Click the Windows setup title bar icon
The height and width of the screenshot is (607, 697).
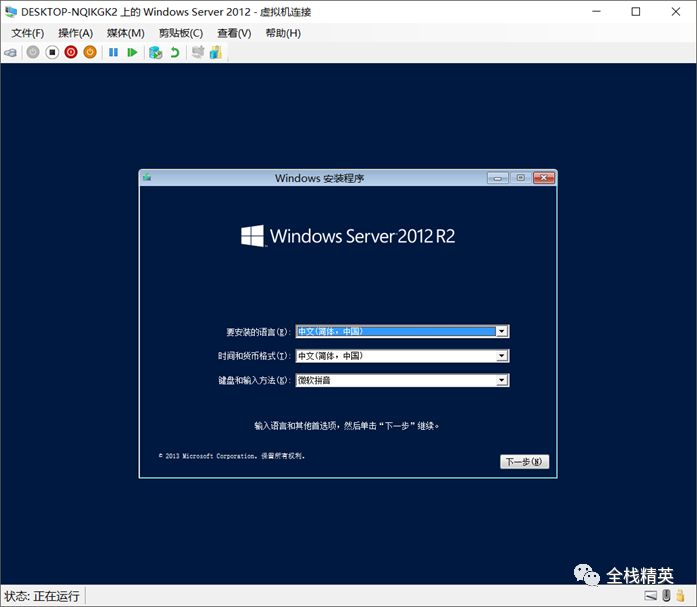coord(147,178)
